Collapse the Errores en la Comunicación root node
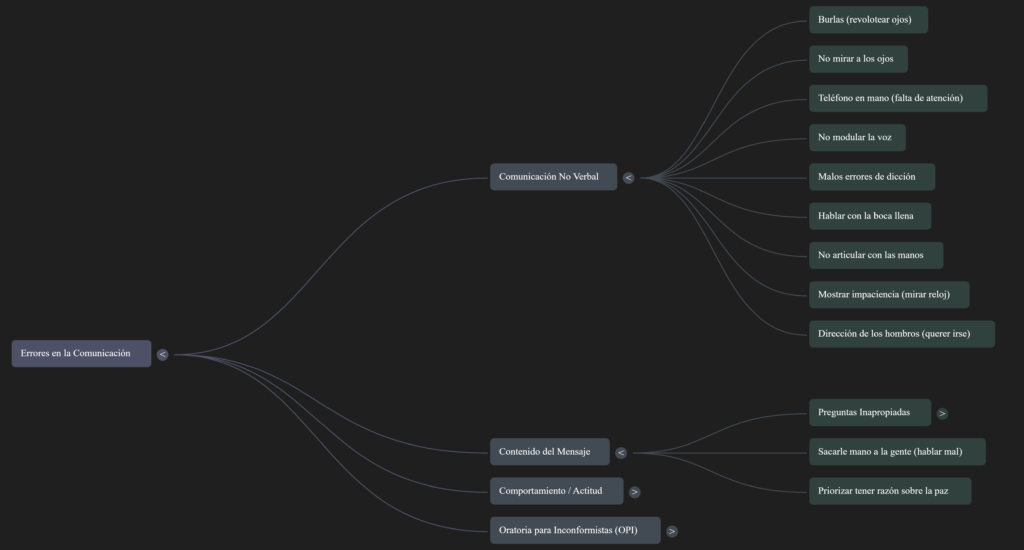Image resolution: width=1024 pixels, height=550 pixels. point(162,354)
